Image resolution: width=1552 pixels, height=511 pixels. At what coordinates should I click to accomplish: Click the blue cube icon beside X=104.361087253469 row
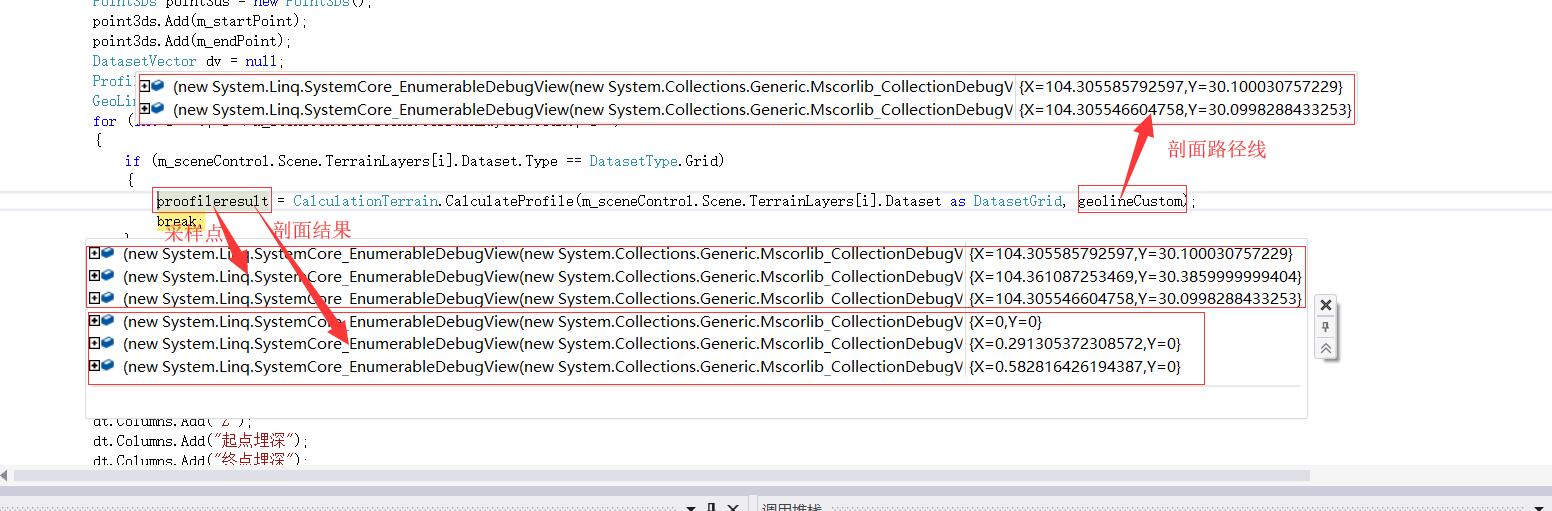pos(108,276)
